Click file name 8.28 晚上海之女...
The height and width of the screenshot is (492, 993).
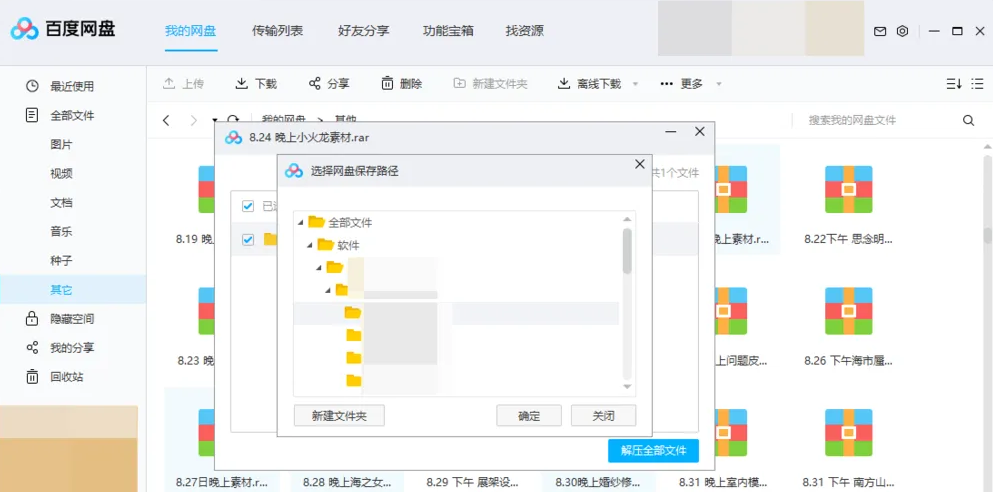347,483
